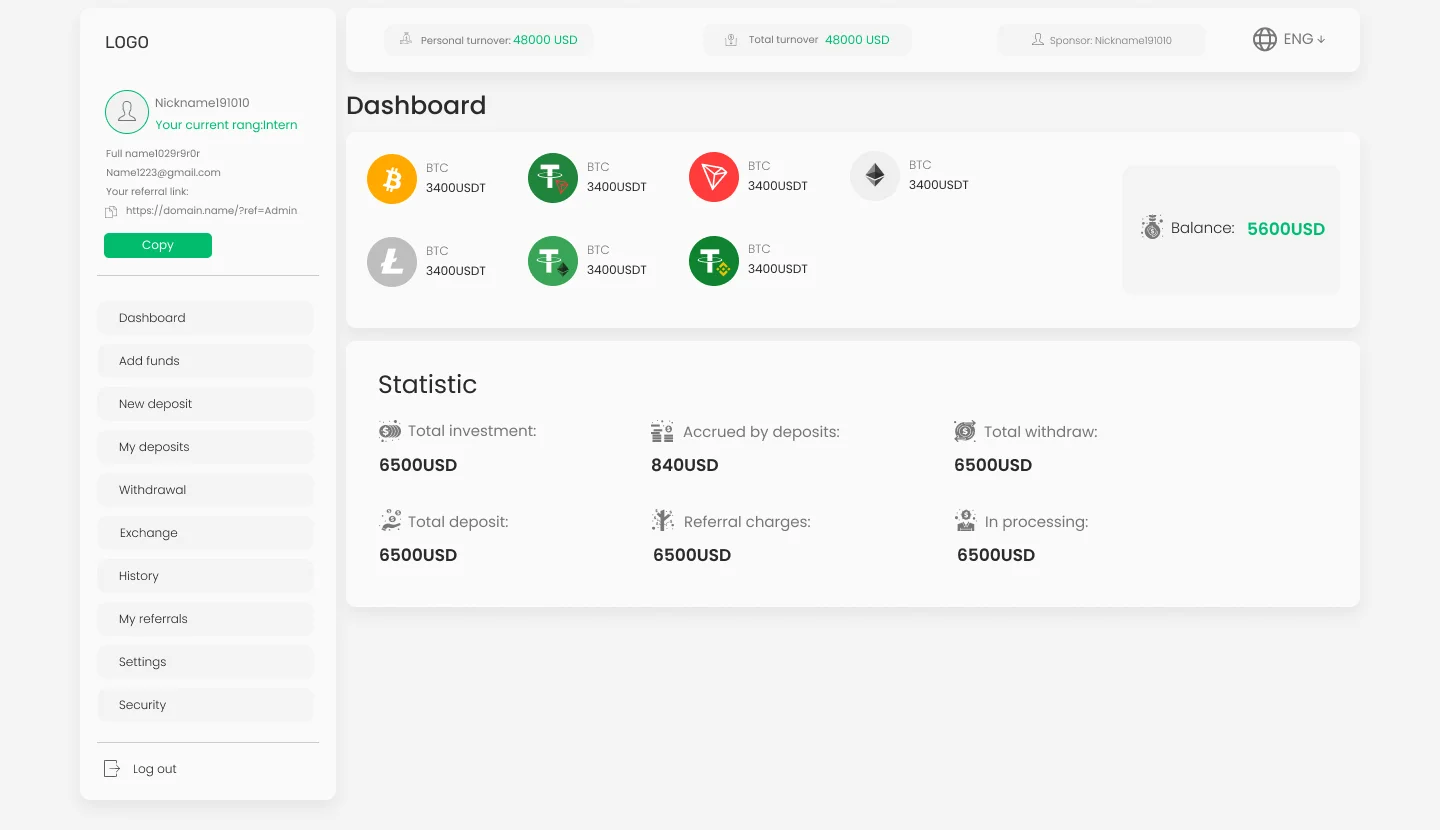
Task: Click the Total investment banknote icon
Action: pos(390,431)
